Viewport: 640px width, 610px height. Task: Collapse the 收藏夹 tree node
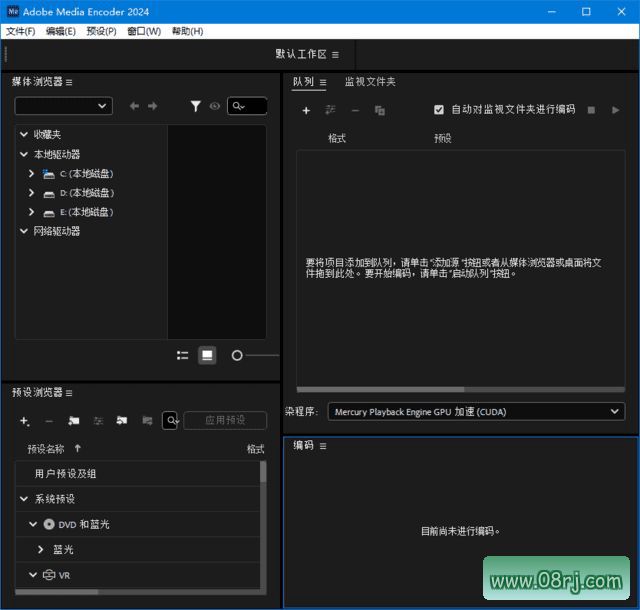pos(24,134)
